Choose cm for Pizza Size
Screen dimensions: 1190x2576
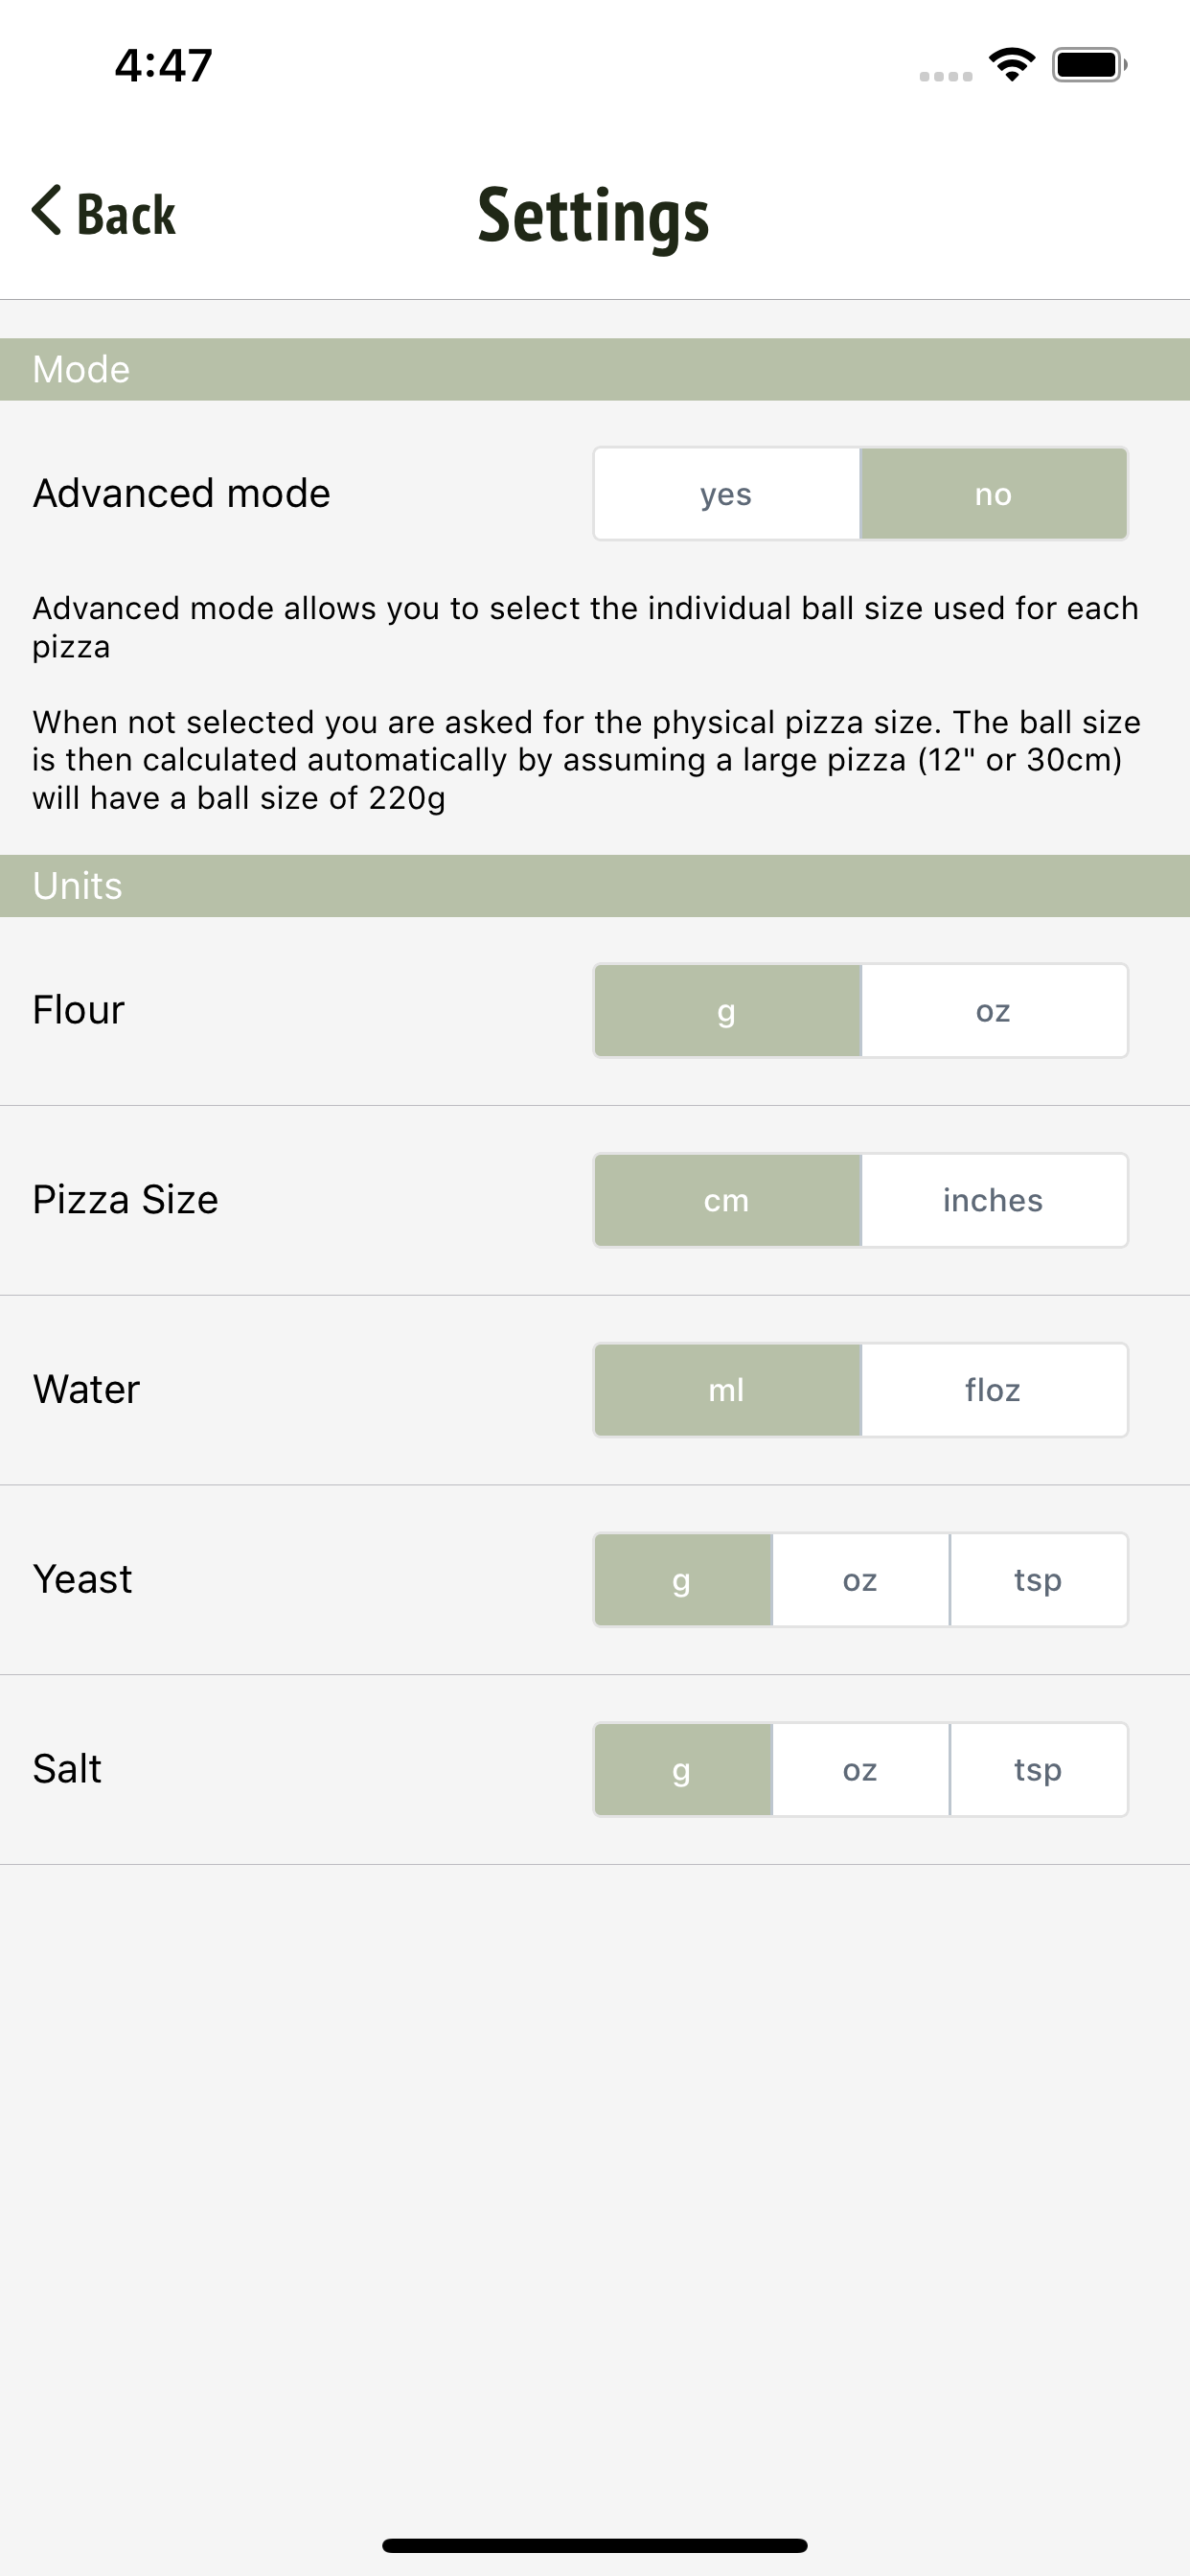(x=727, y=1200)
